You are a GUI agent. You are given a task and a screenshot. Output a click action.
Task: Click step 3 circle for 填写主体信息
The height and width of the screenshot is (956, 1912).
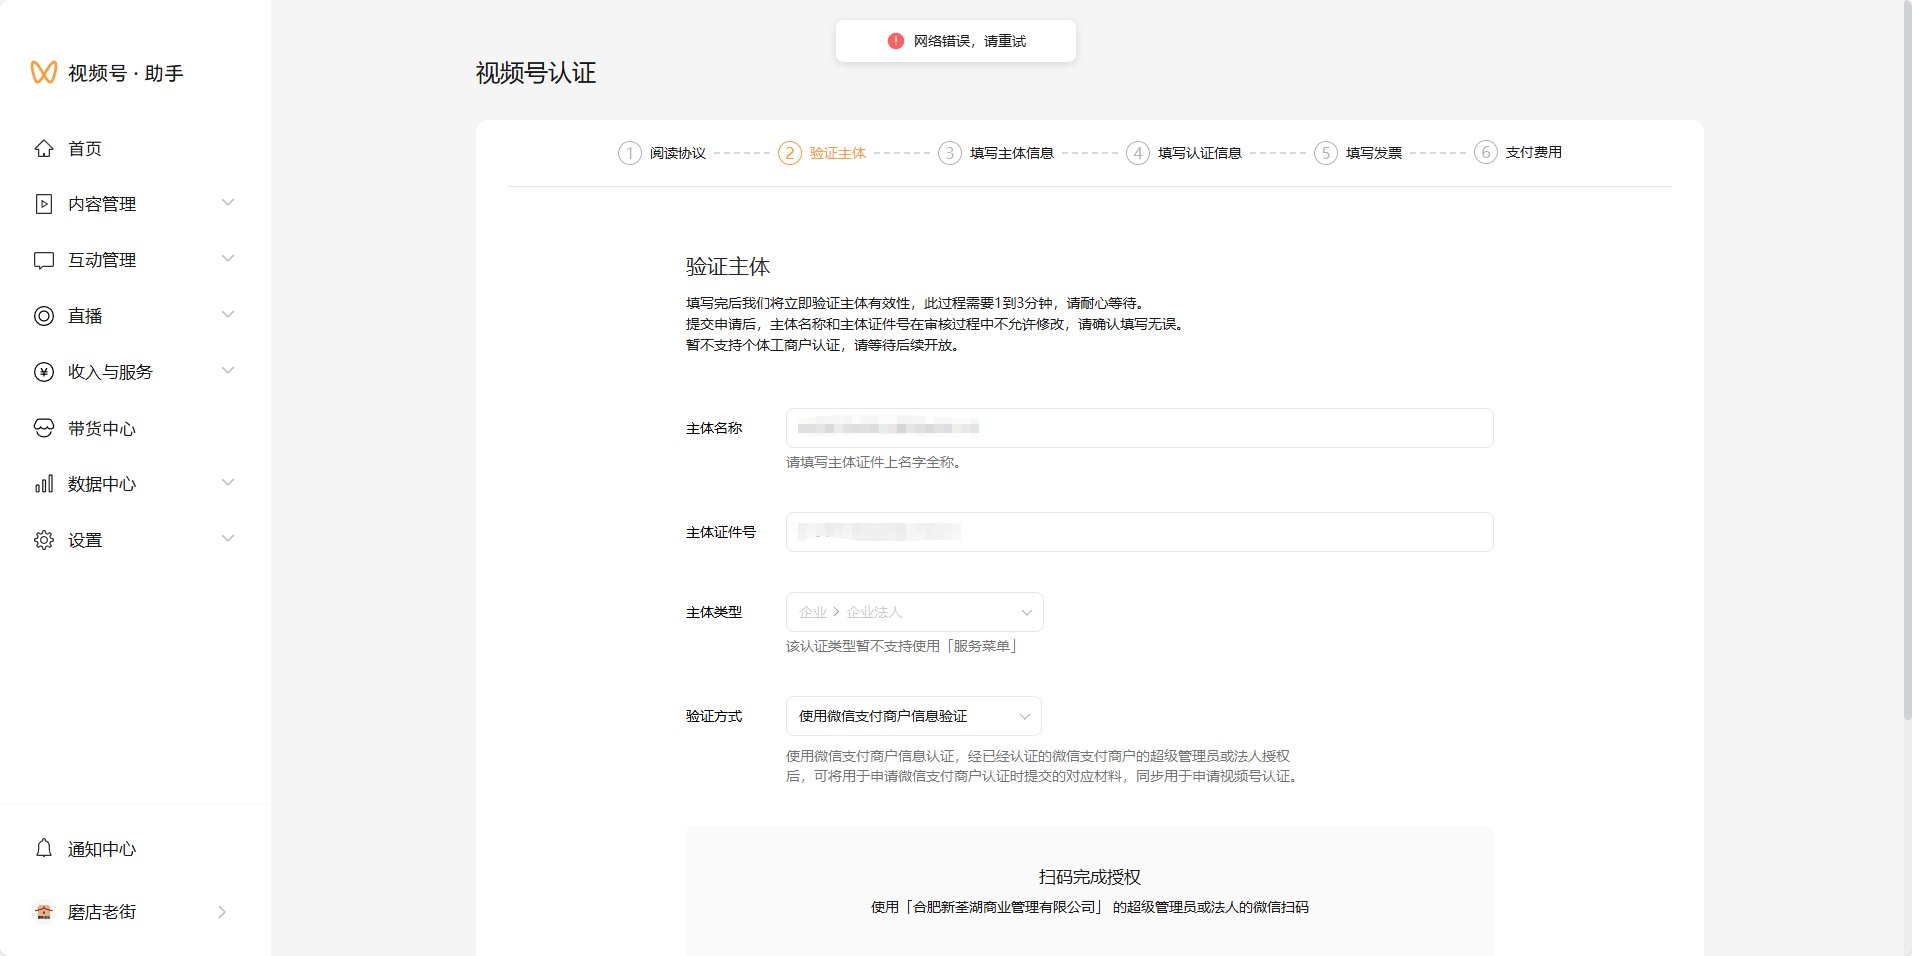pos(950,153)
